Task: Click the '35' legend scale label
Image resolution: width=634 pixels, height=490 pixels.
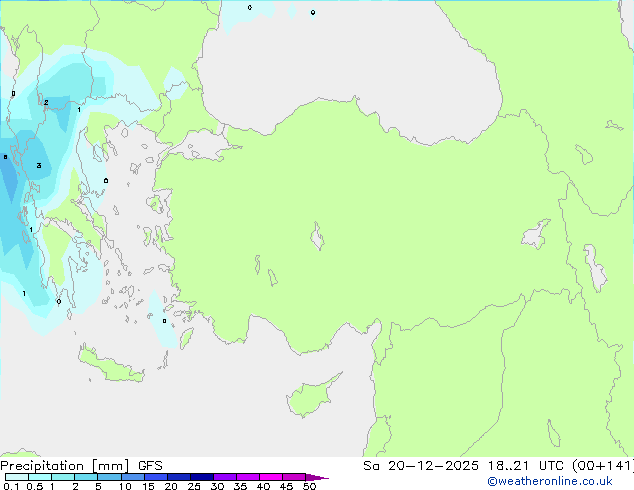Action: coord(240,486)
